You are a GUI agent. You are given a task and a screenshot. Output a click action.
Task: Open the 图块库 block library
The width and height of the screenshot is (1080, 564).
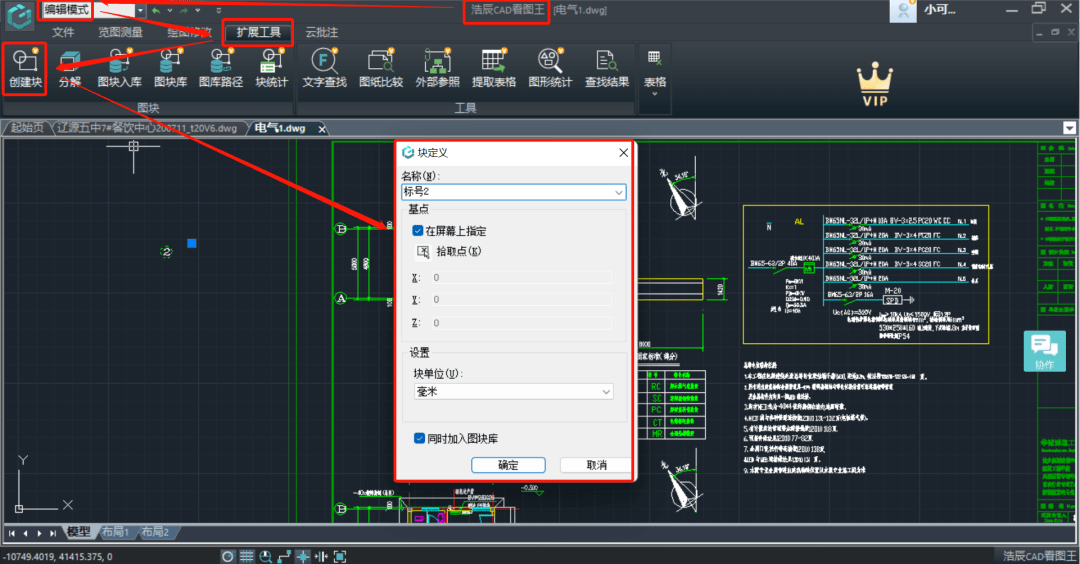coord(170,68)
